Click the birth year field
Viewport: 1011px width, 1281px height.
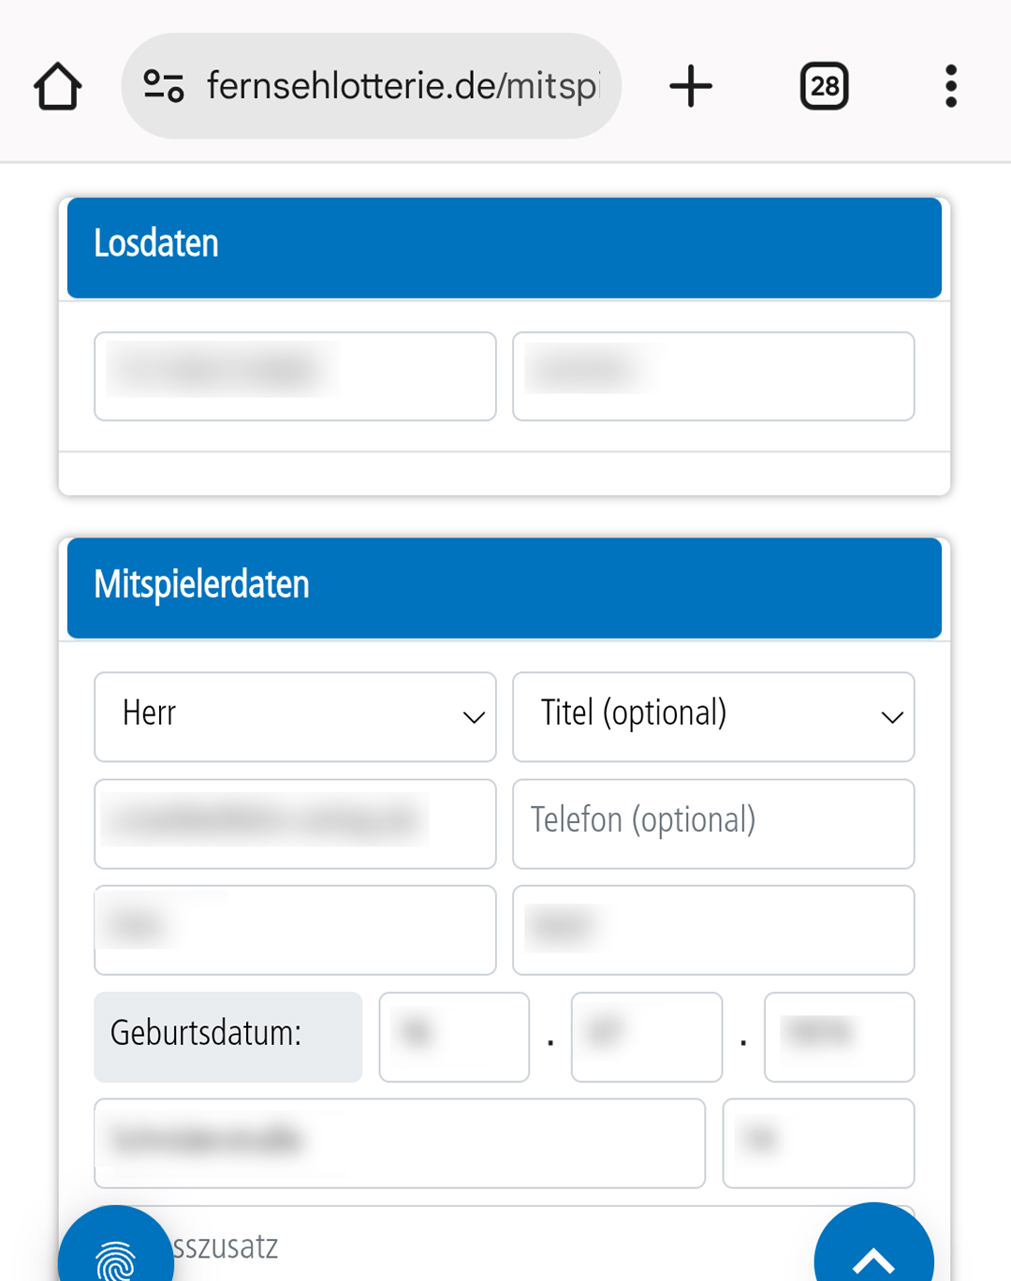[839, 1037]
